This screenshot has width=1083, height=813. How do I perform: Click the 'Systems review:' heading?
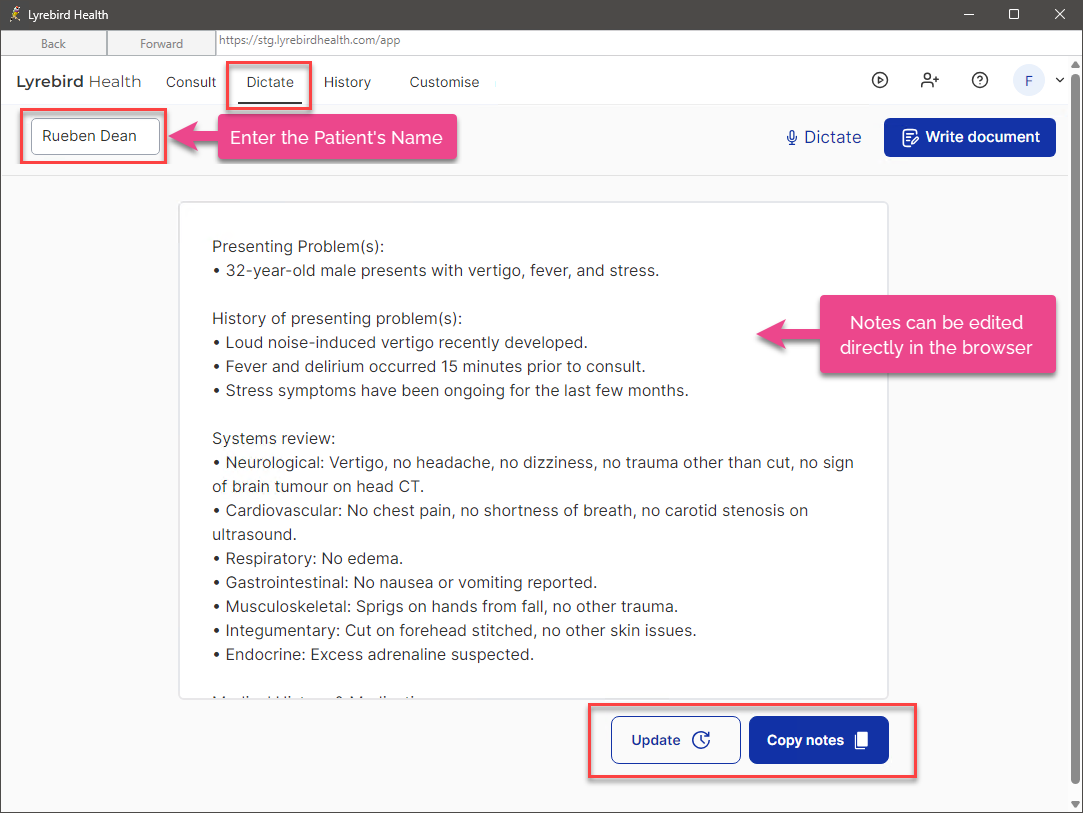pyautogui.click(x=274, y=439)
